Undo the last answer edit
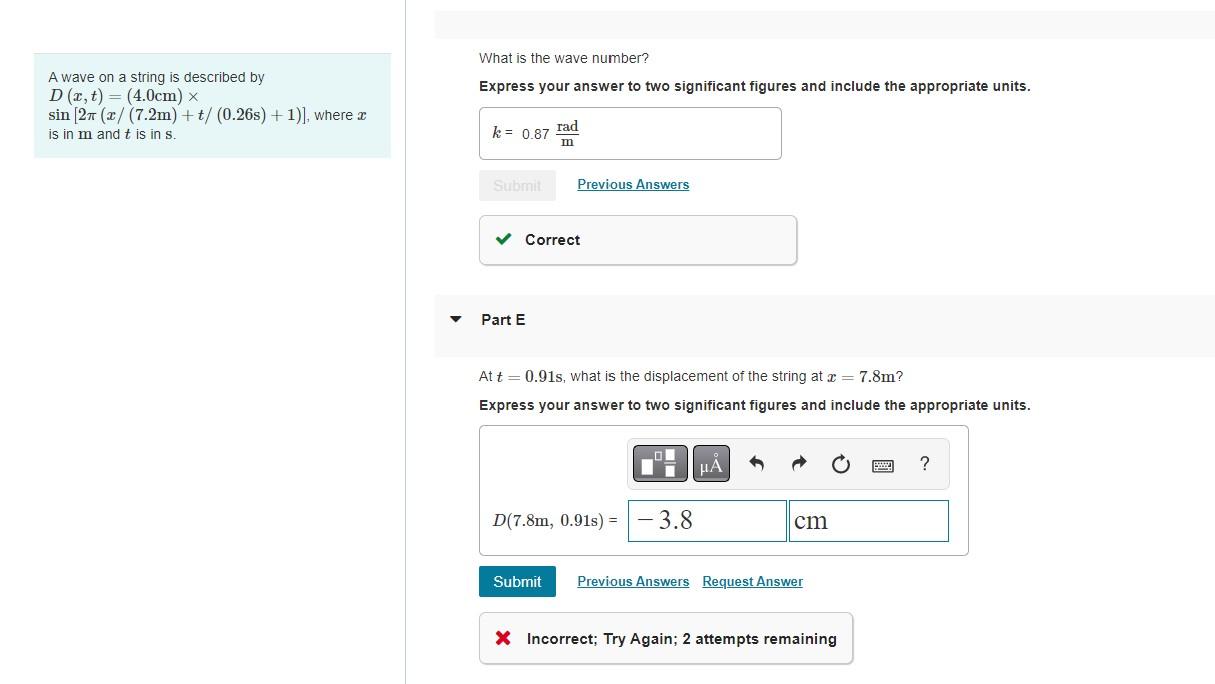This screenshot has height=684, width=1215. pos(756,463)
